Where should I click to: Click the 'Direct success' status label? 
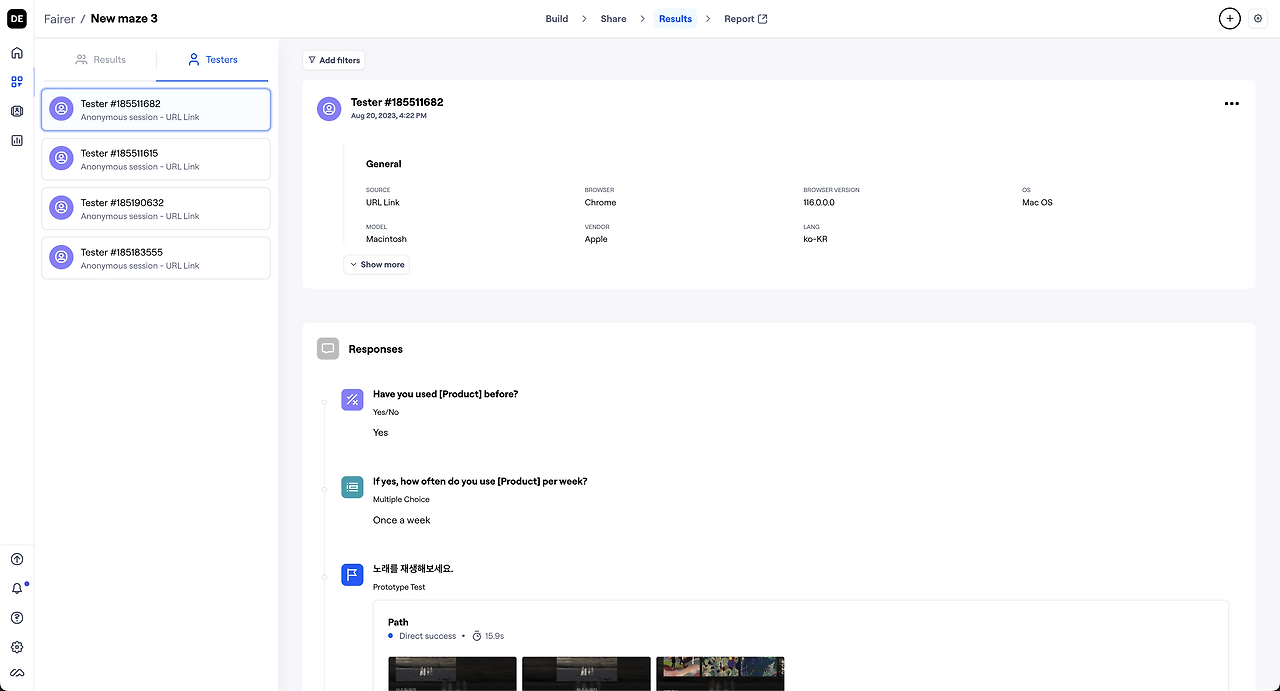click(x=427, y=636)
